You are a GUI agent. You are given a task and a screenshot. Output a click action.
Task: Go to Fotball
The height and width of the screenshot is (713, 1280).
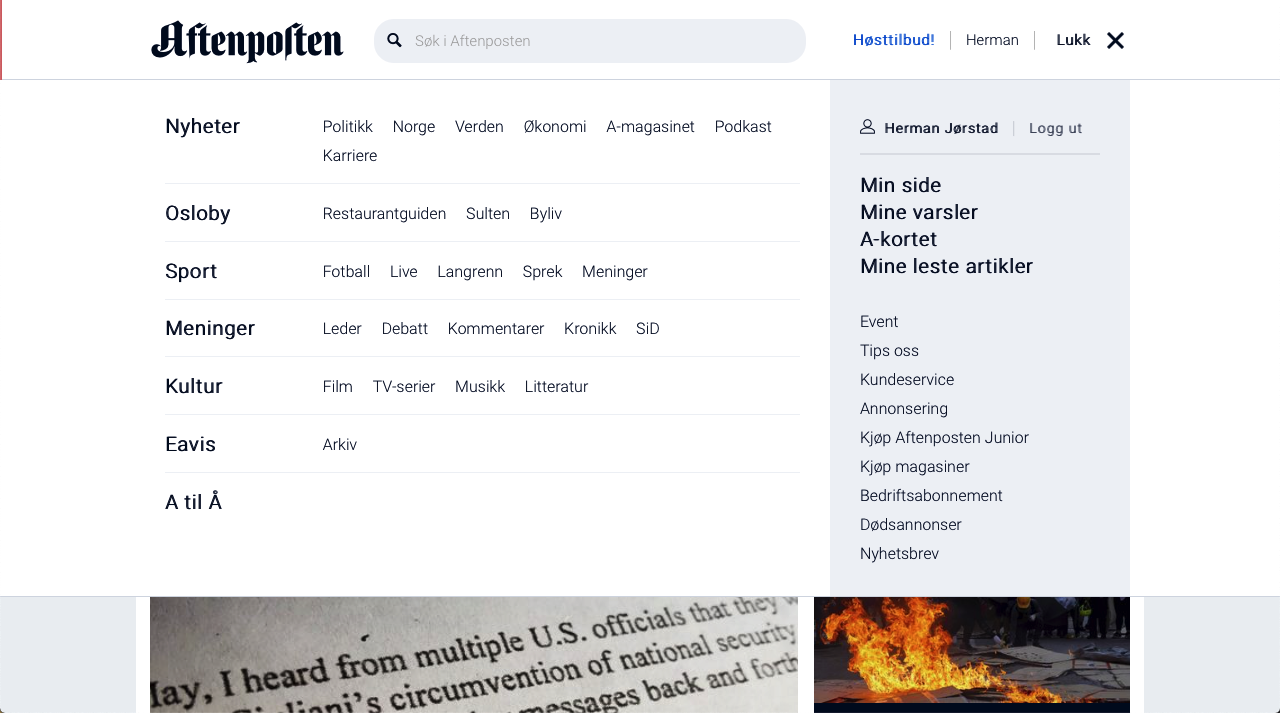[347, 272]
